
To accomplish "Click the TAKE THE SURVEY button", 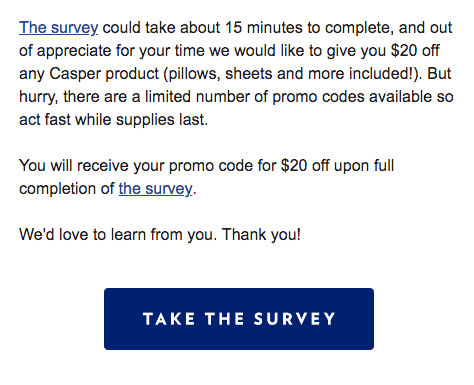I will (239, 319).
